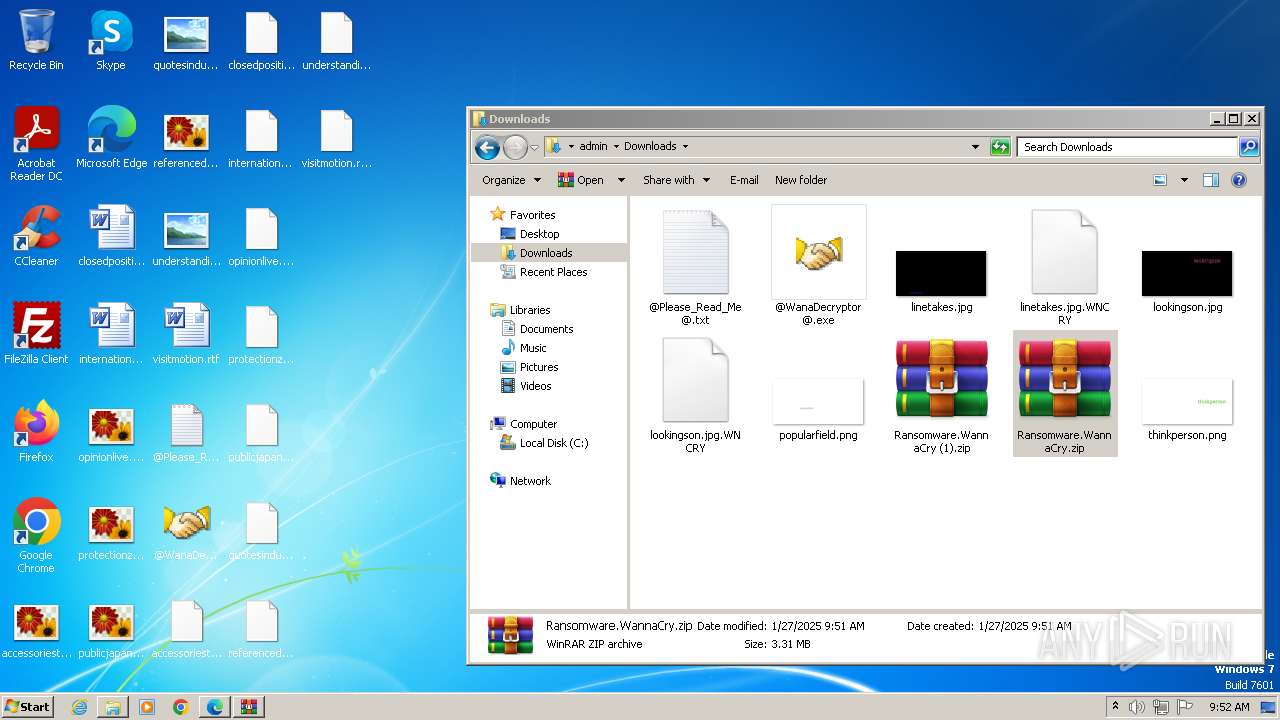Click the Chrome icon on the taskbar
This screenshot has height=720, width=1280.
(181, 707)
